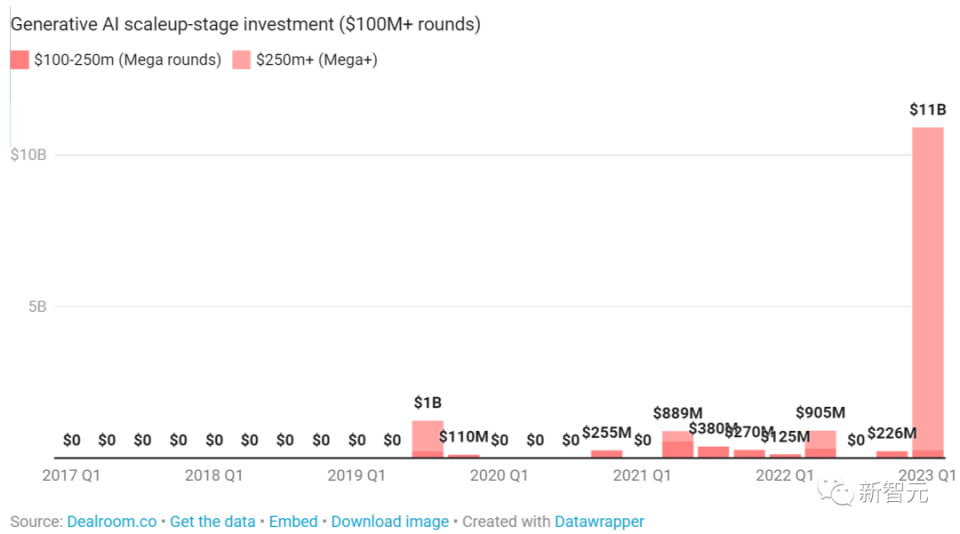Click the $250m+ Mega+ legend swatch
Screen dimensions: 960x534
click(241, 60)
